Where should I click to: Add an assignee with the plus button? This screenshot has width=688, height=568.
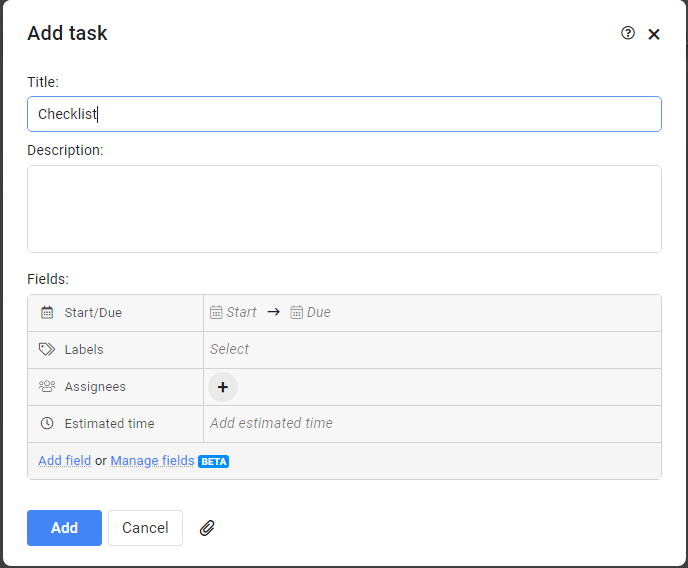tap(223, 387)
